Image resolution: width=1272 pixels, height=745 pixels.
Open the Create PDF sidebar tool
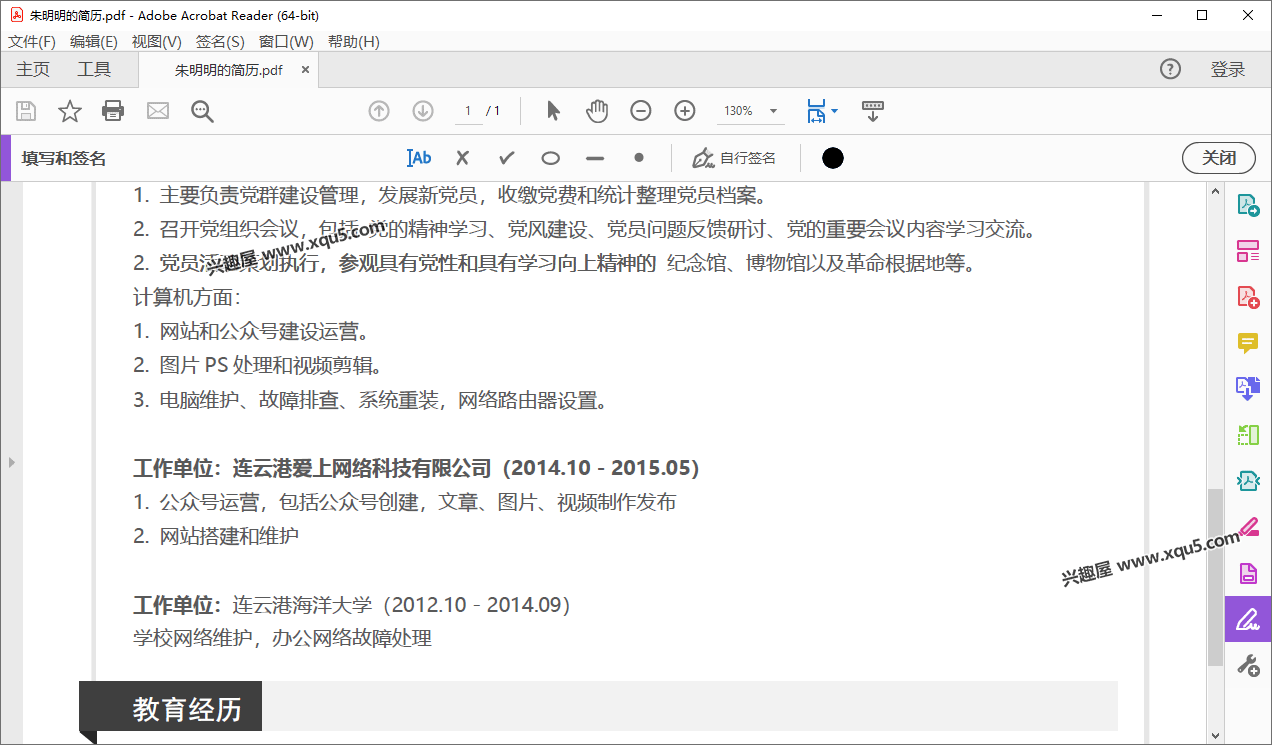1248,297
